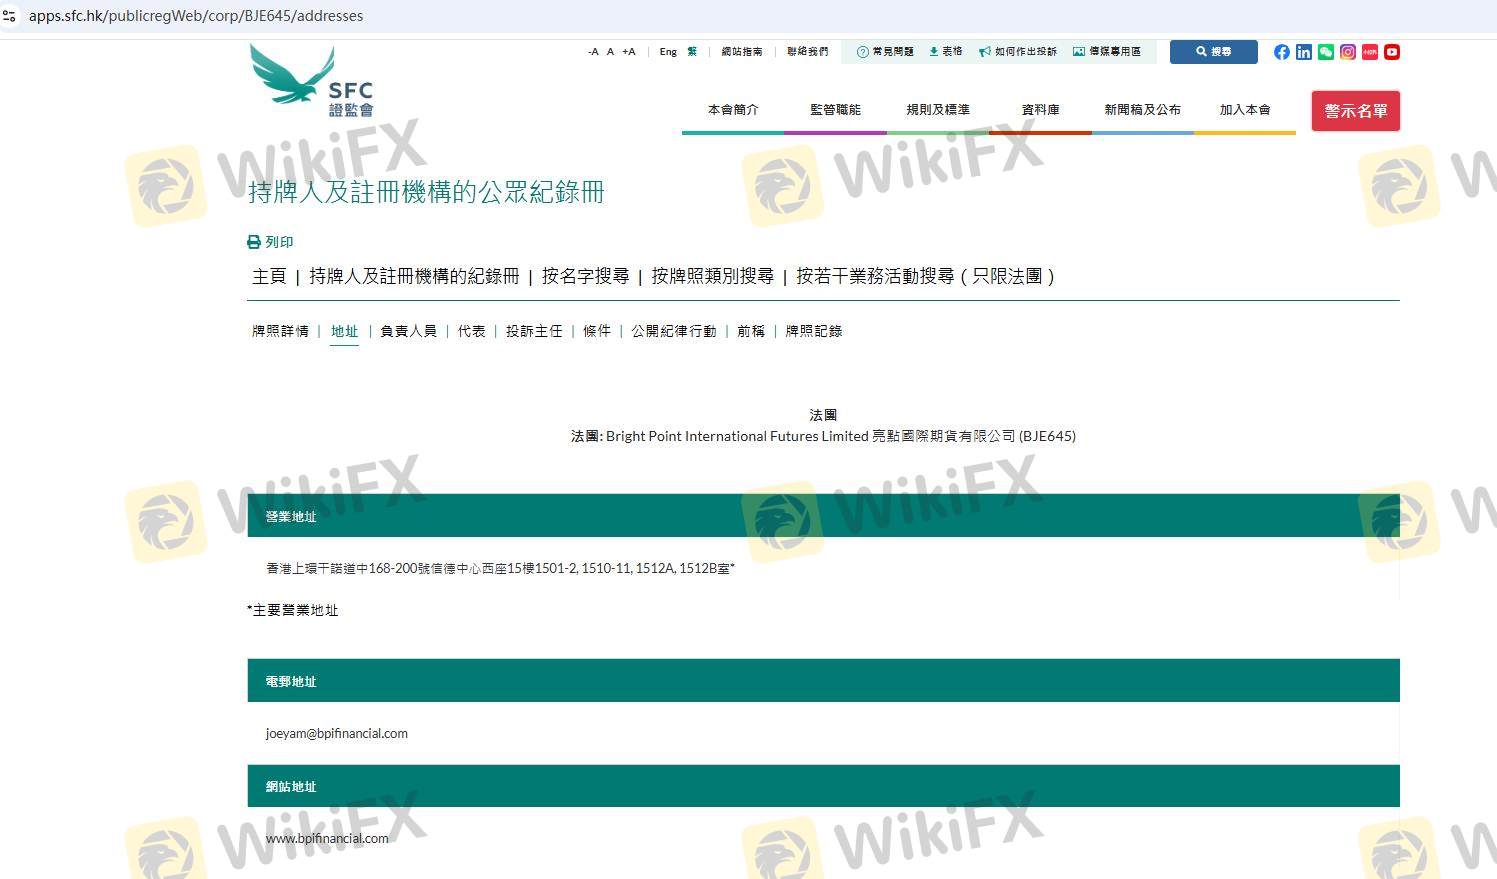Select 繁 traditional Chinese language

(x=692, y=52)
